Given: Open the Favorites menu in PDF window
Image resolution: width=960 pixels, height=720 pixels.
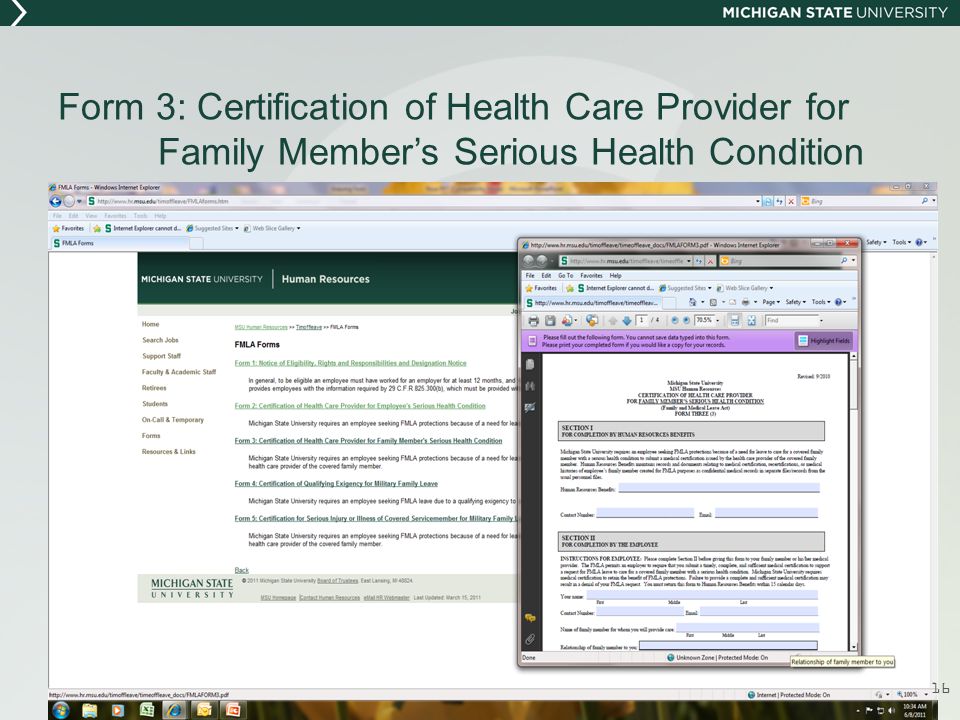Looking at the screenshot, I should (591, 276).
